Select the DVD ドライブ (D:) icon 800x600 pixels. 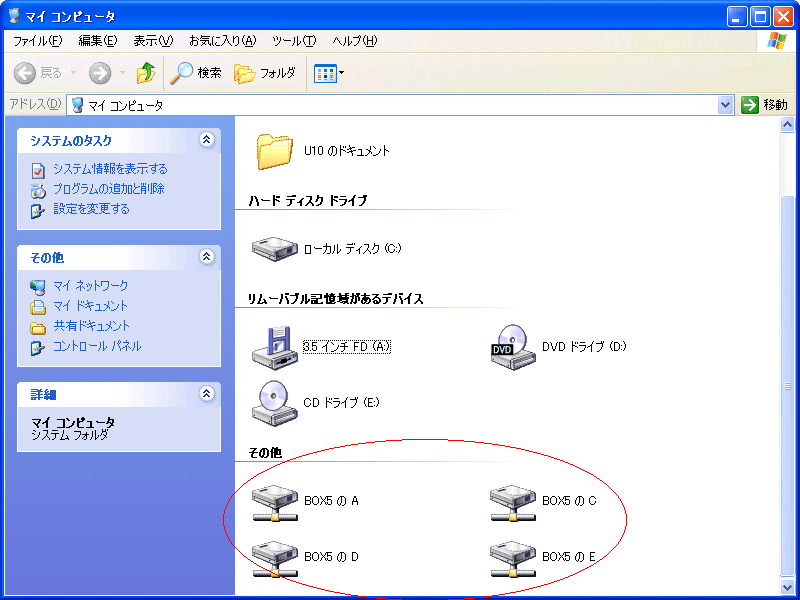pos(513,348)
